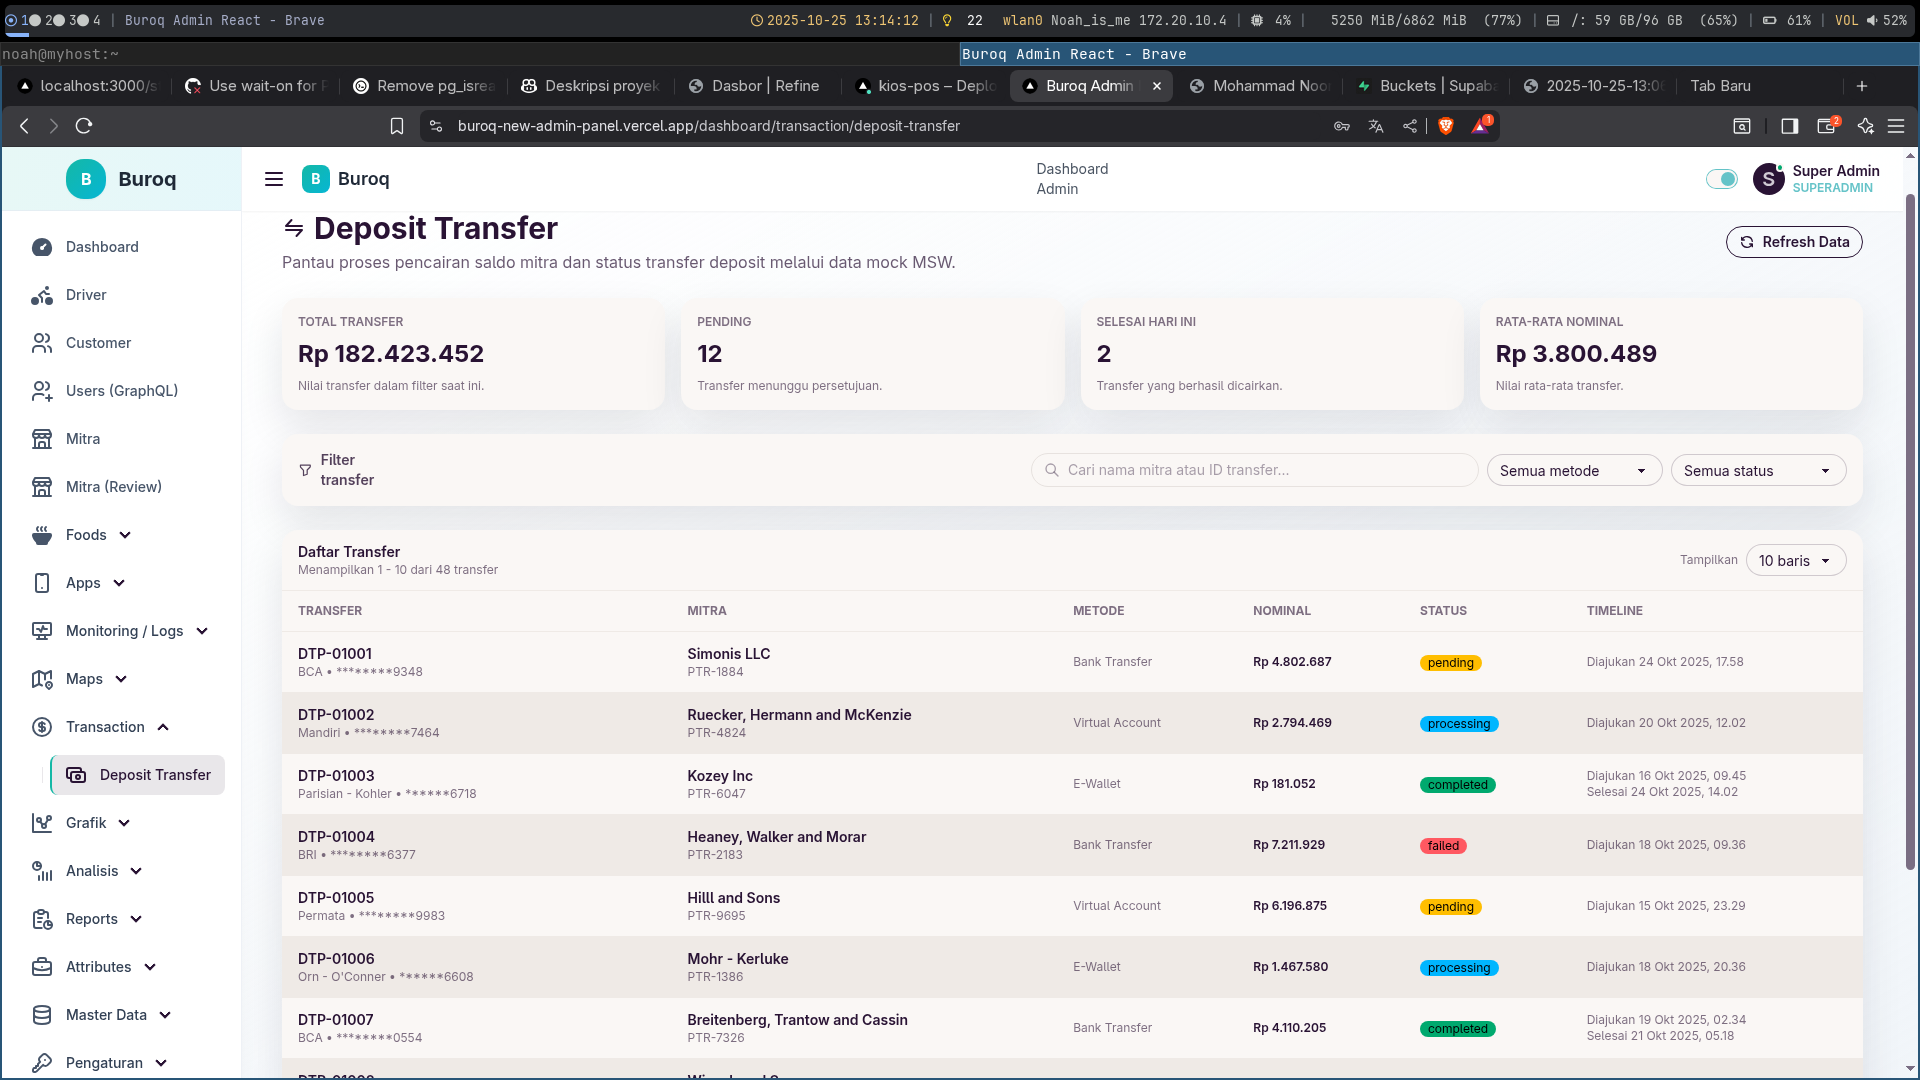Toggle the browser sidebar panel button

[1789, 126]
